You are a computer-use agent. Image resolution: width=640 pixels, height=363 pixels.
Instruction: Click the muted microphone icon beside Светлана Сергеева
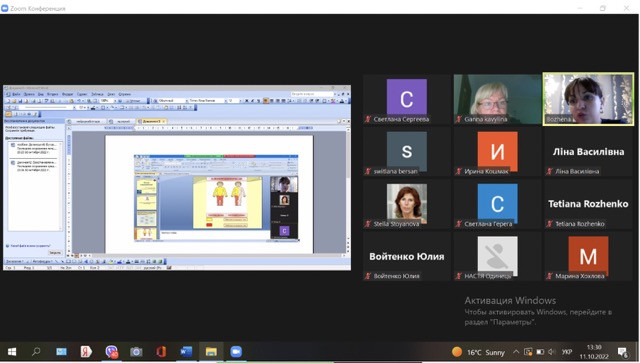tap(368, 119)
